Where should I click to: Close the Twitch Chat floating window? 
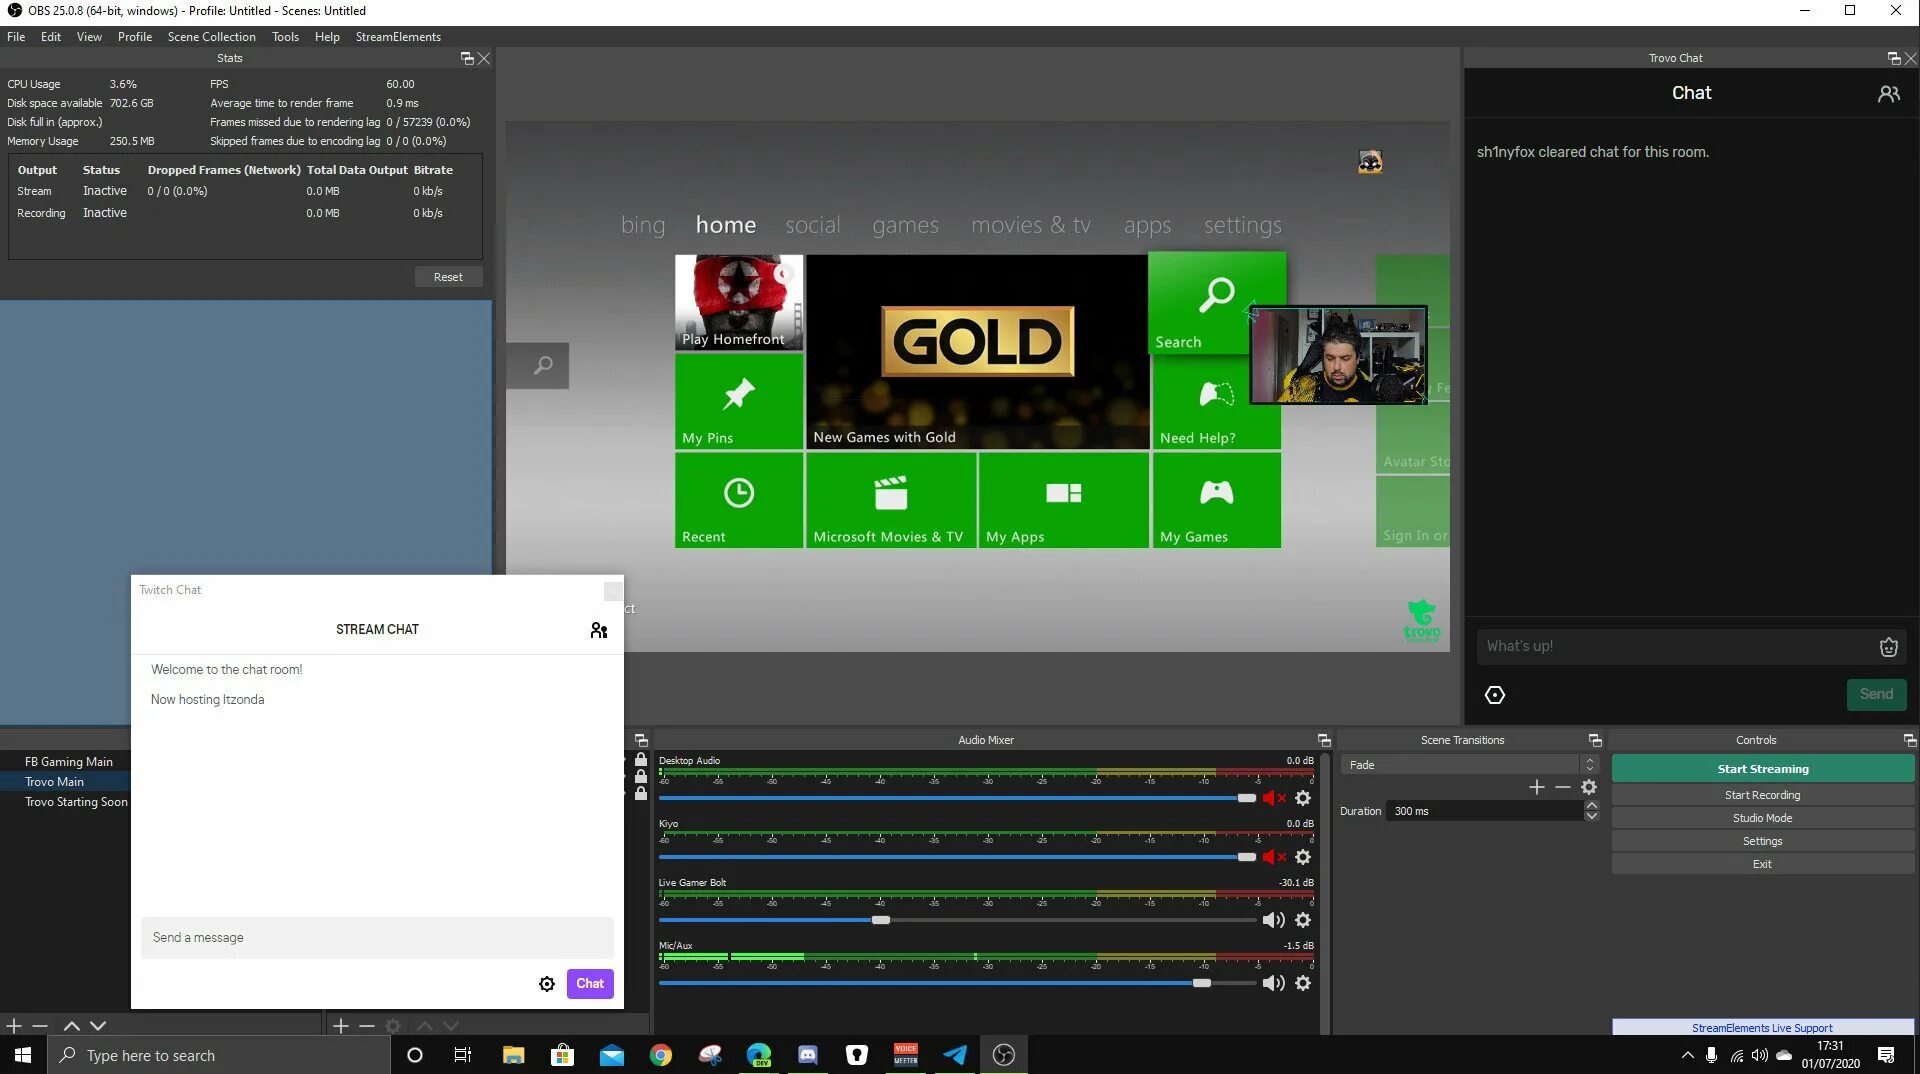613,591
